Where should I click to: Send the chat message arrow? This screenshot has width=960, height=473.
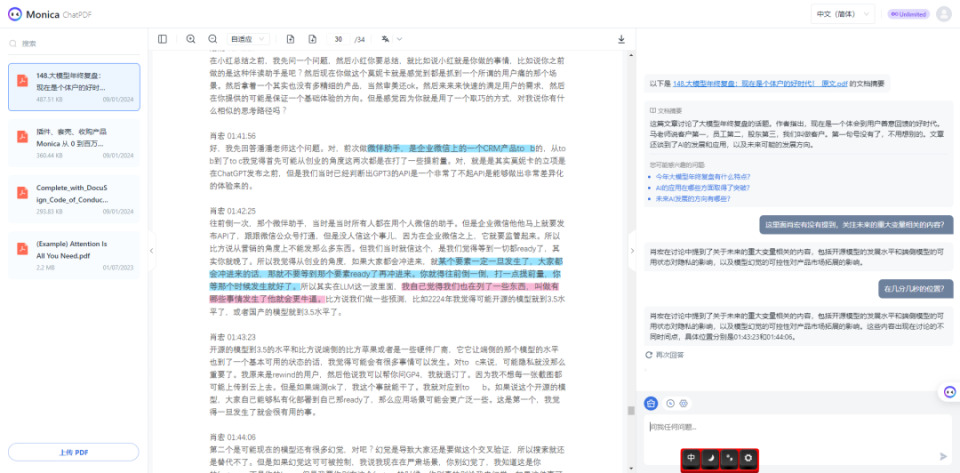coord(943,456)
